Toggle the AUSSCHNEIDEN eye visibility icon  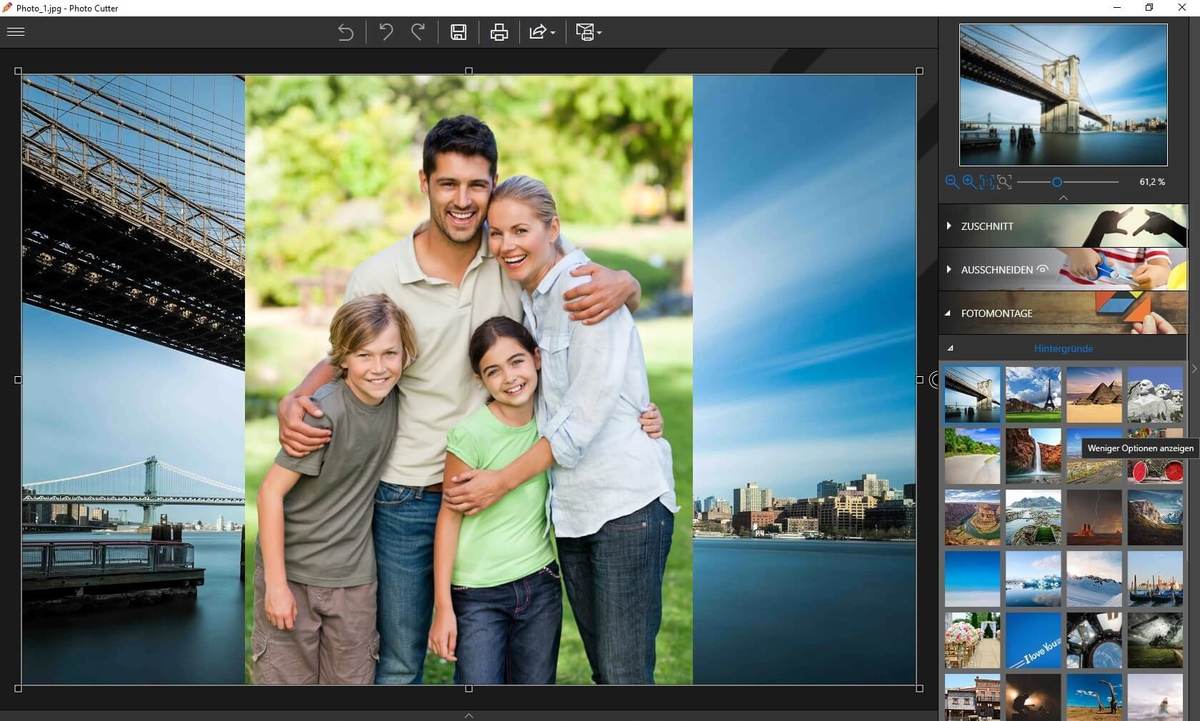[x=1043, y=269]
